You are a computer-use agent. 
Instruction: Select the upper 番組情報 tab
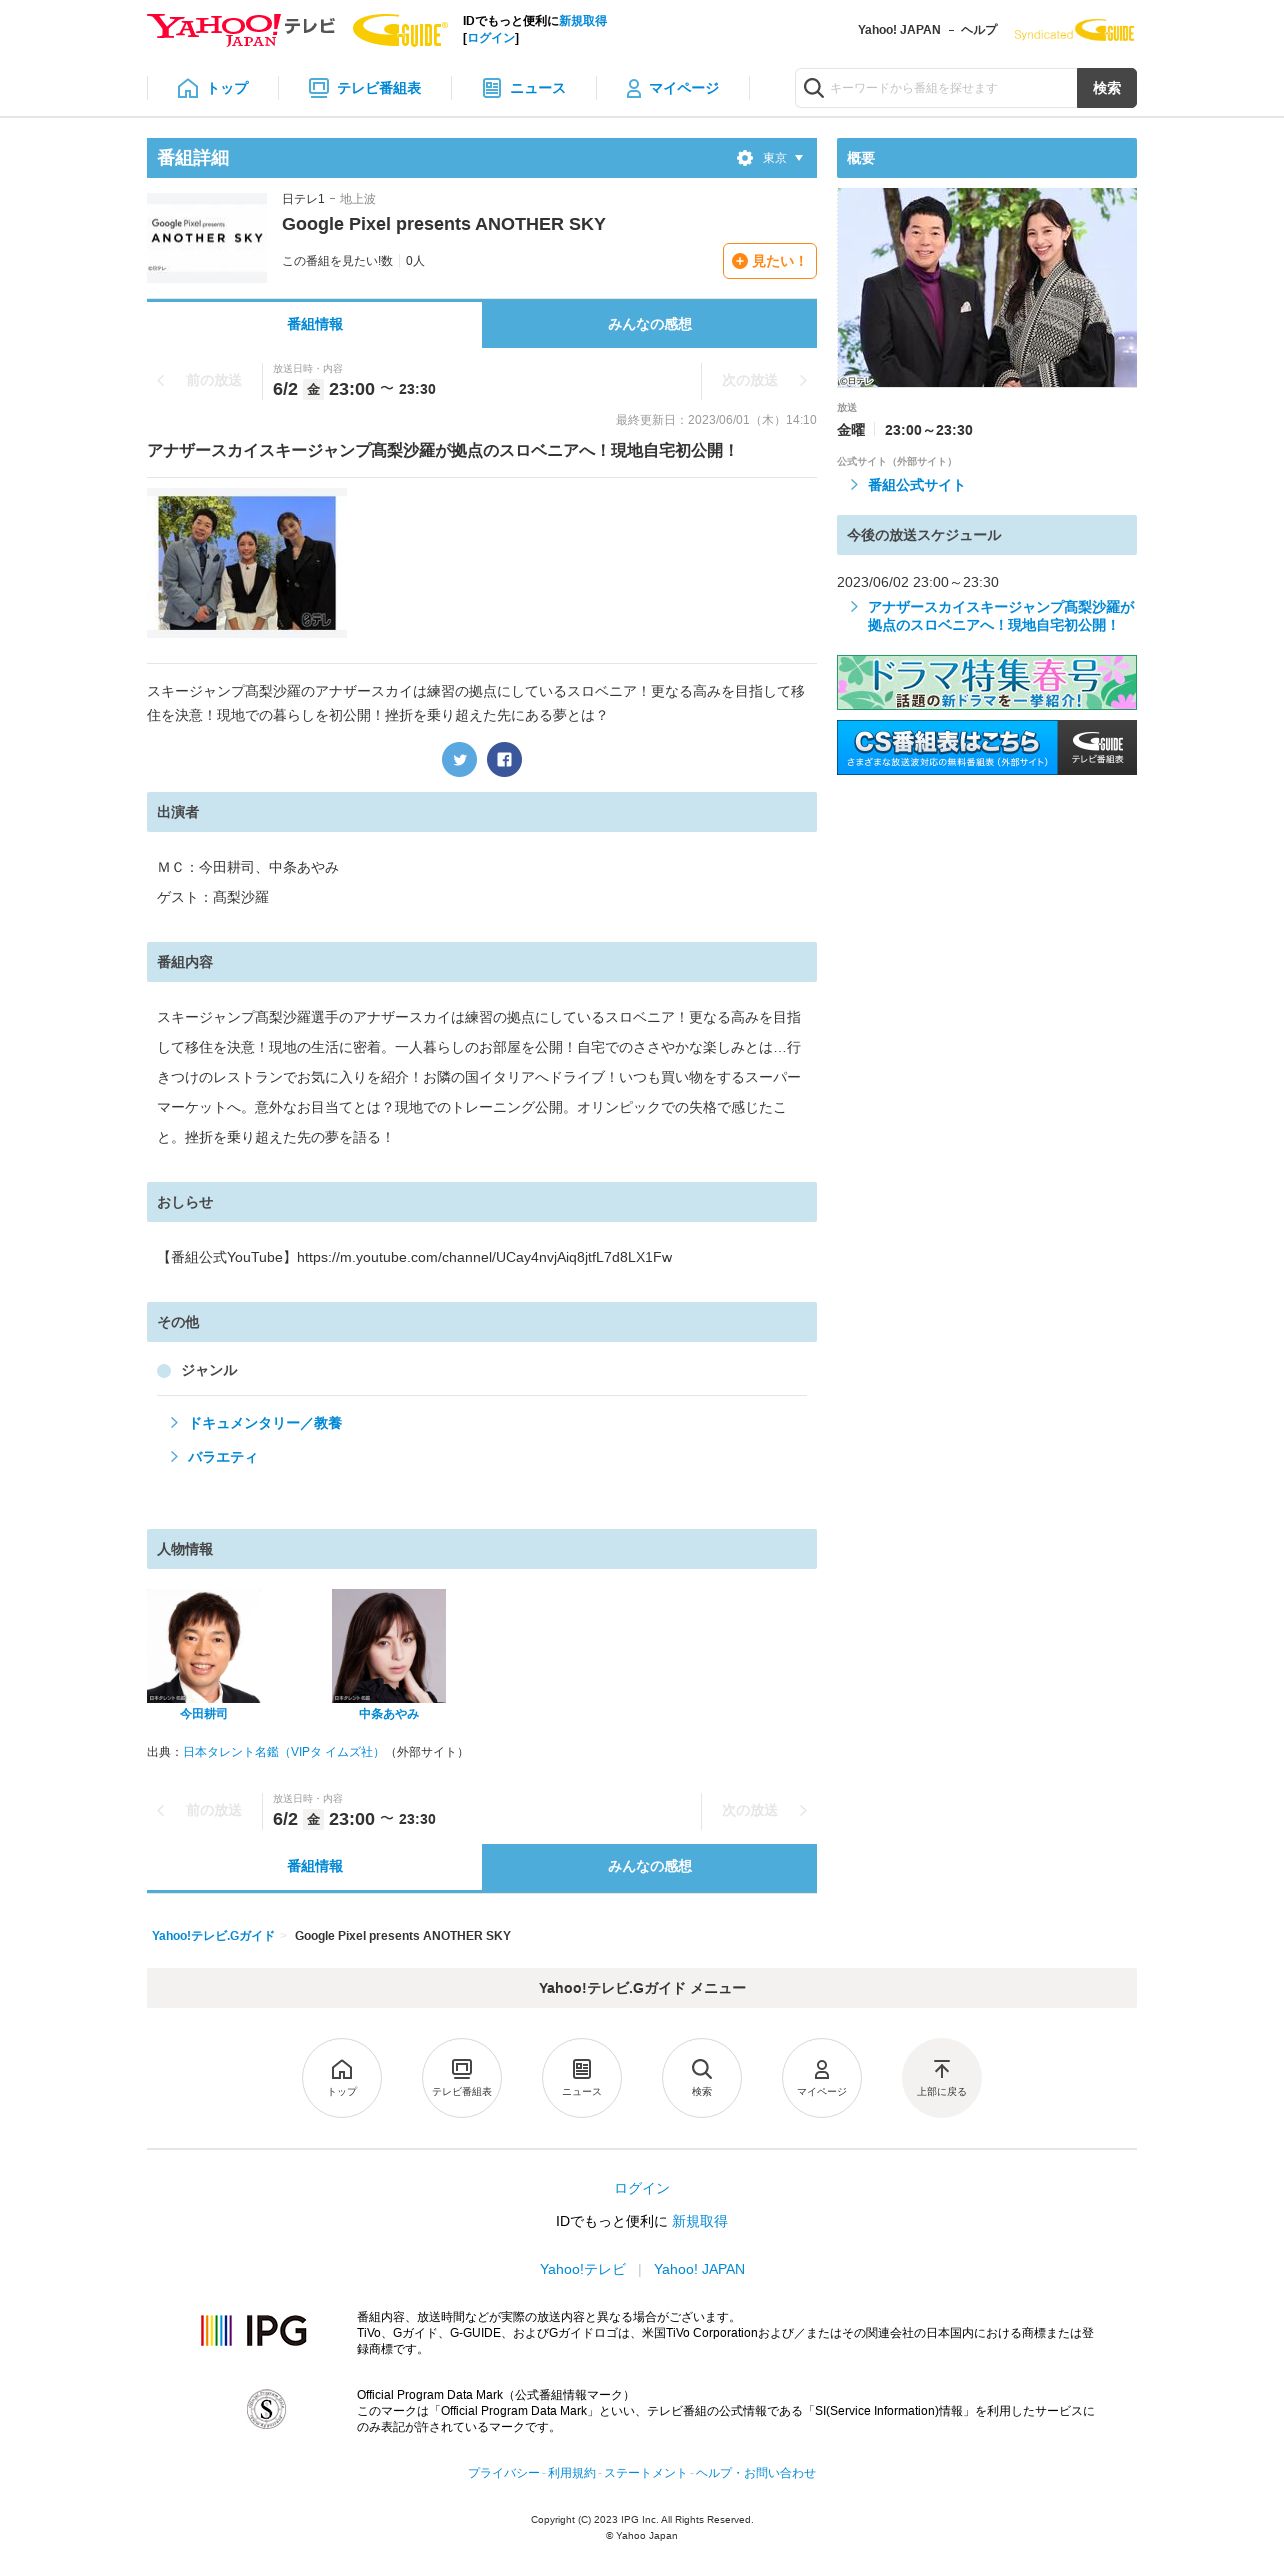click(314, 324)
